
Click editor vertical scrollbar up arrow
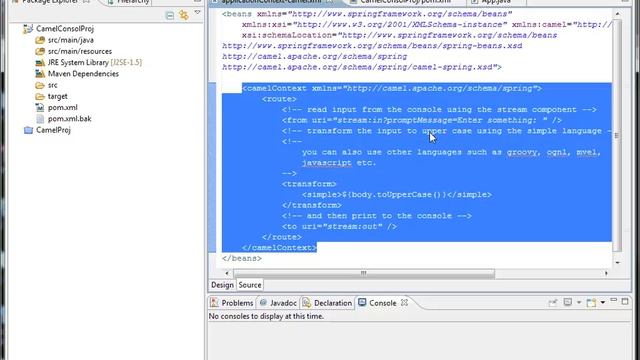pos(618,14)
